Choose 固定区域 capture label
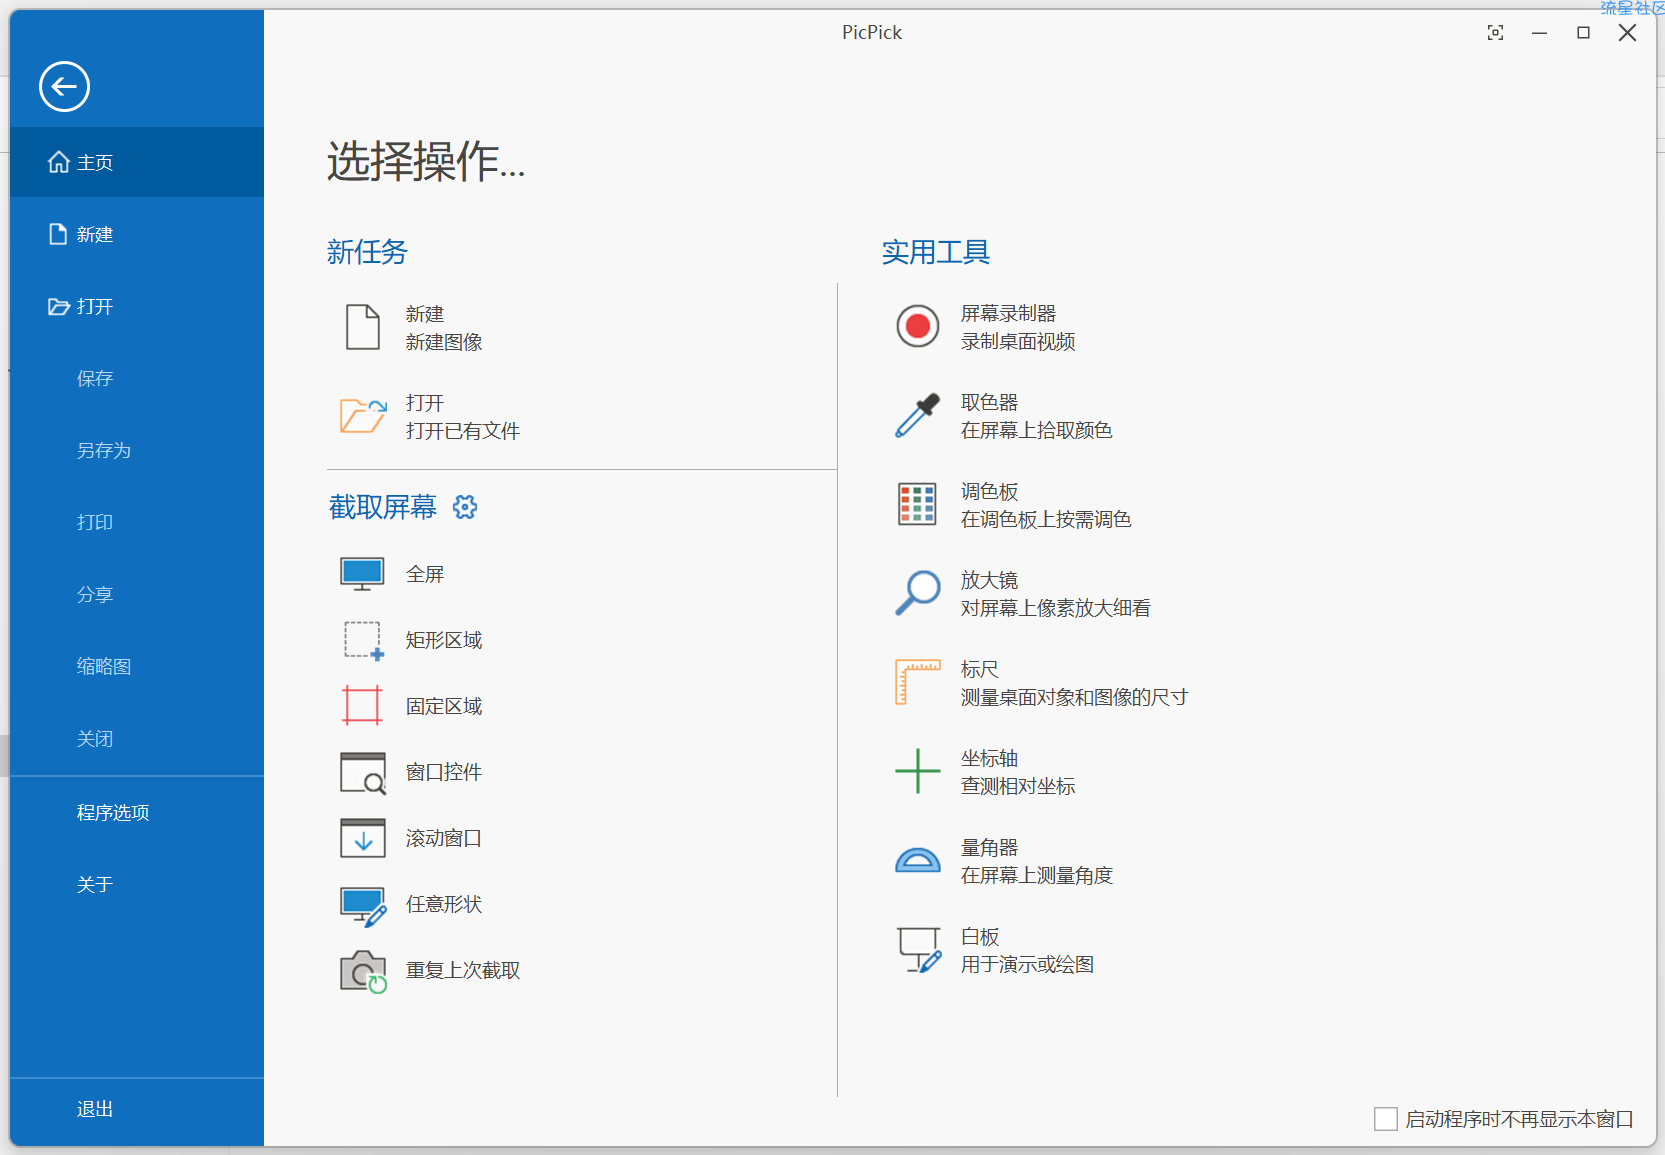The image size is (1665, 1155). pos(444,706)
